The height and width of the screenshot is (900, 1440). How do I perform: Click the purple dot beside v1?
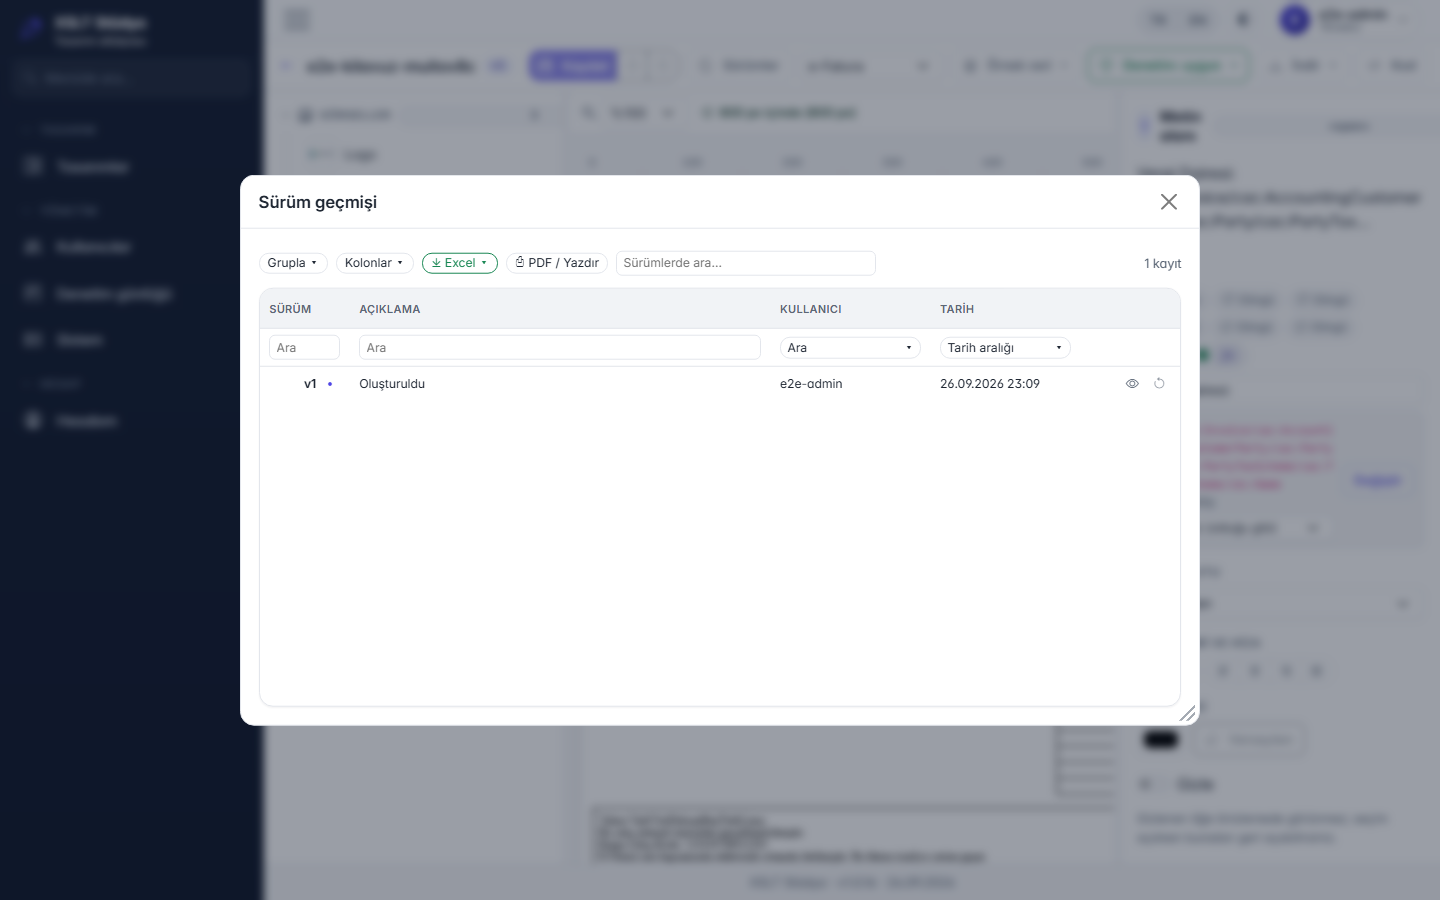click(330, 384)
